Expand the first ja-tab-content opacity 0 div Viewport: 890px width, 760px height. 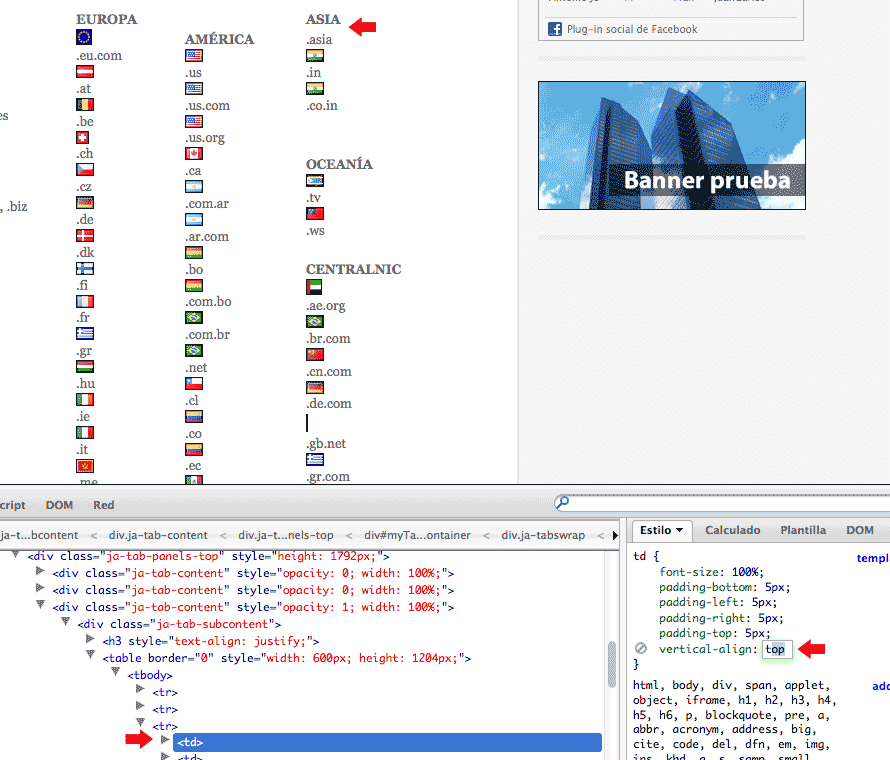pyautogui.click(x=40, y=570)
